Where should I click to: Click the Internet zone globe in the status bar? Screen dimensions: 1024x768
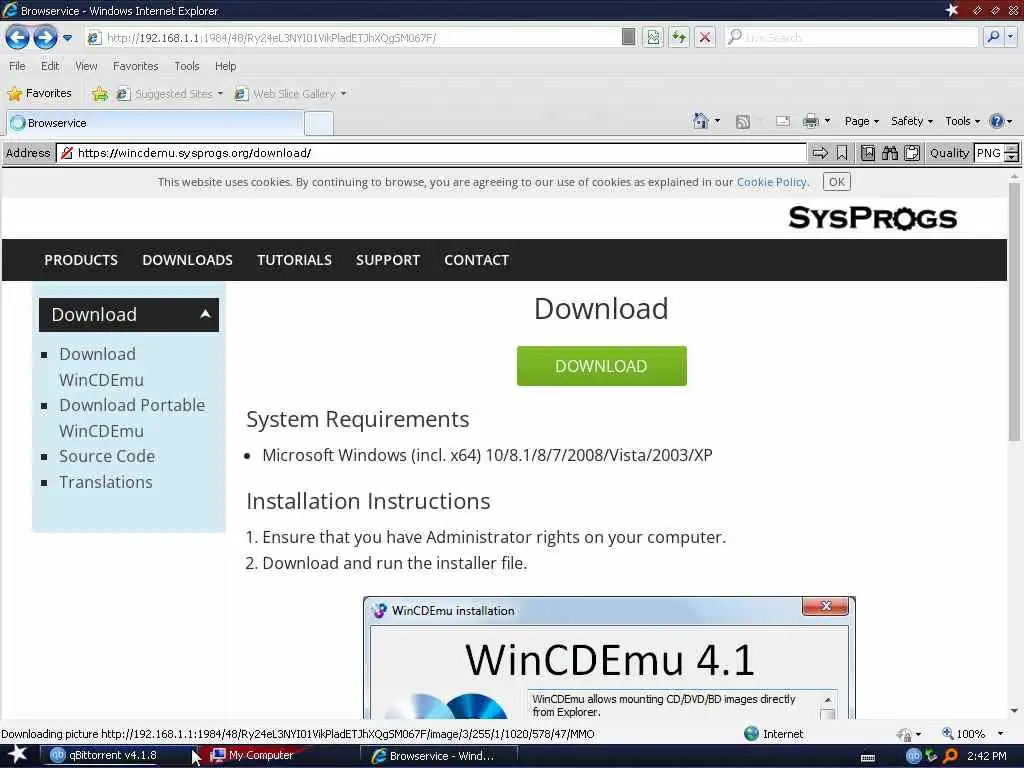pos(752,733)
